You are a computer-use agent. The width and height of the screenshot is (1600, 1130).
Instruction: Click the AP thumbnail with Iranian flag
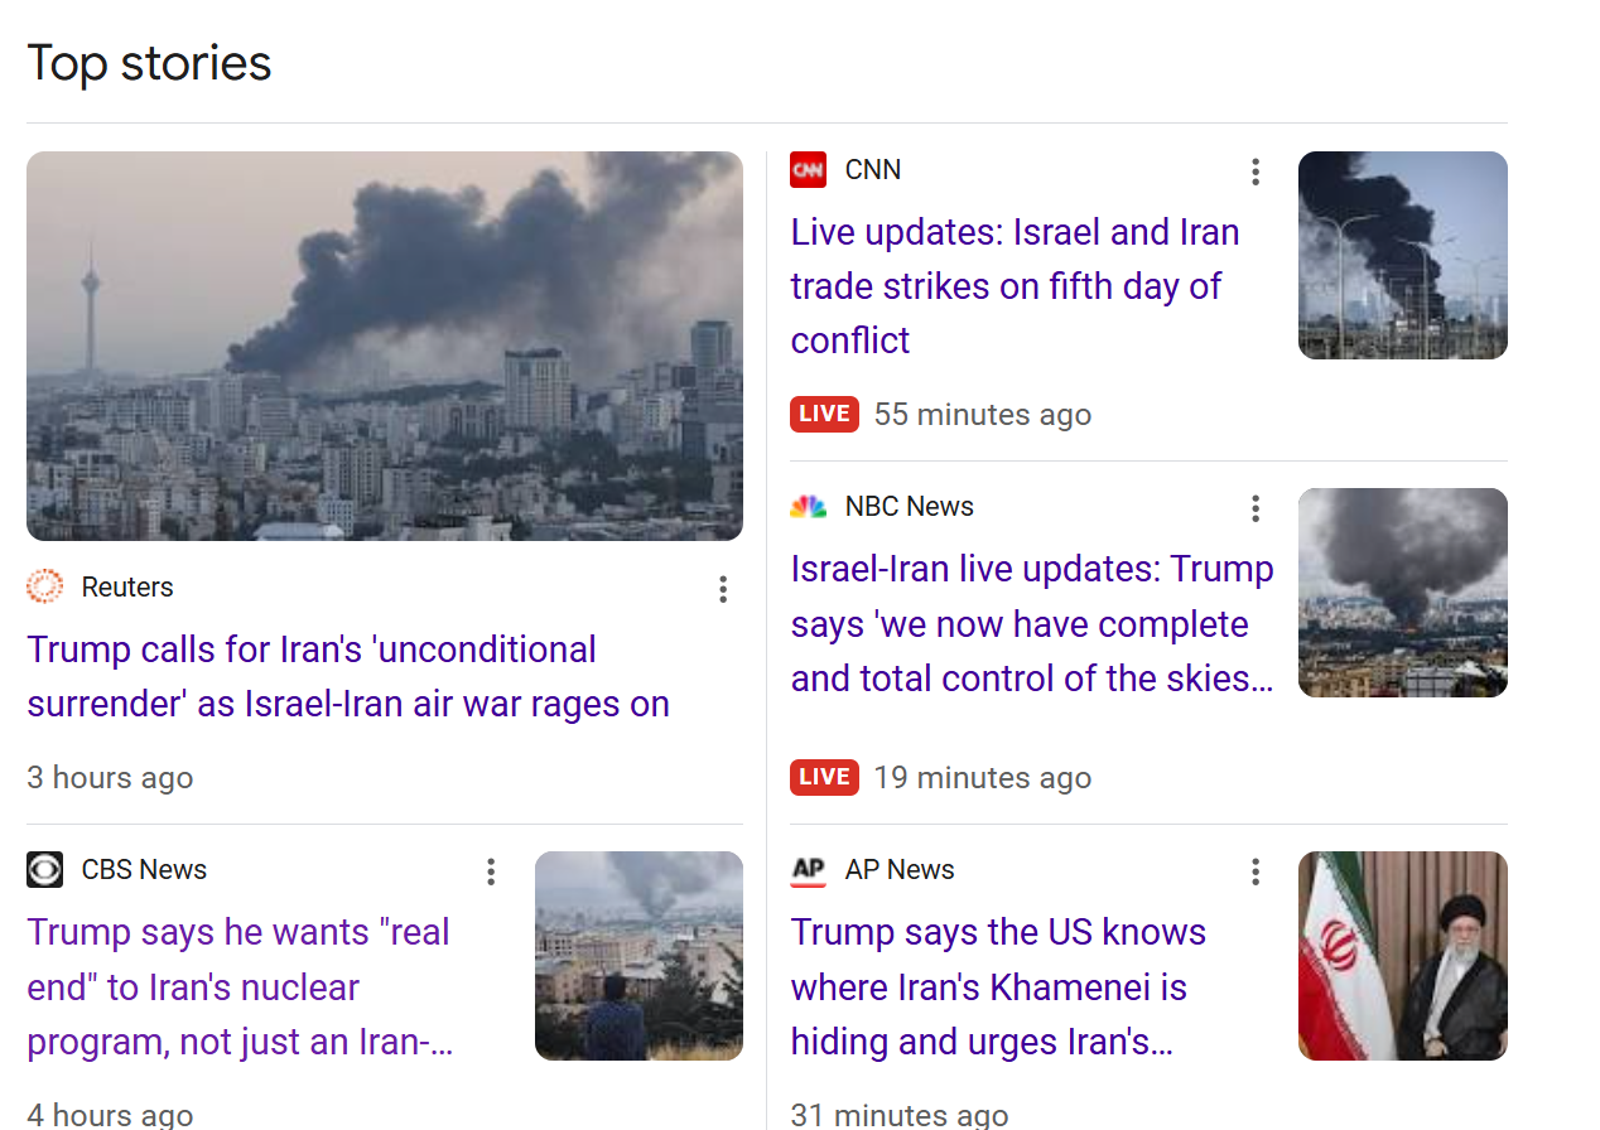[x=1403, y=956]
